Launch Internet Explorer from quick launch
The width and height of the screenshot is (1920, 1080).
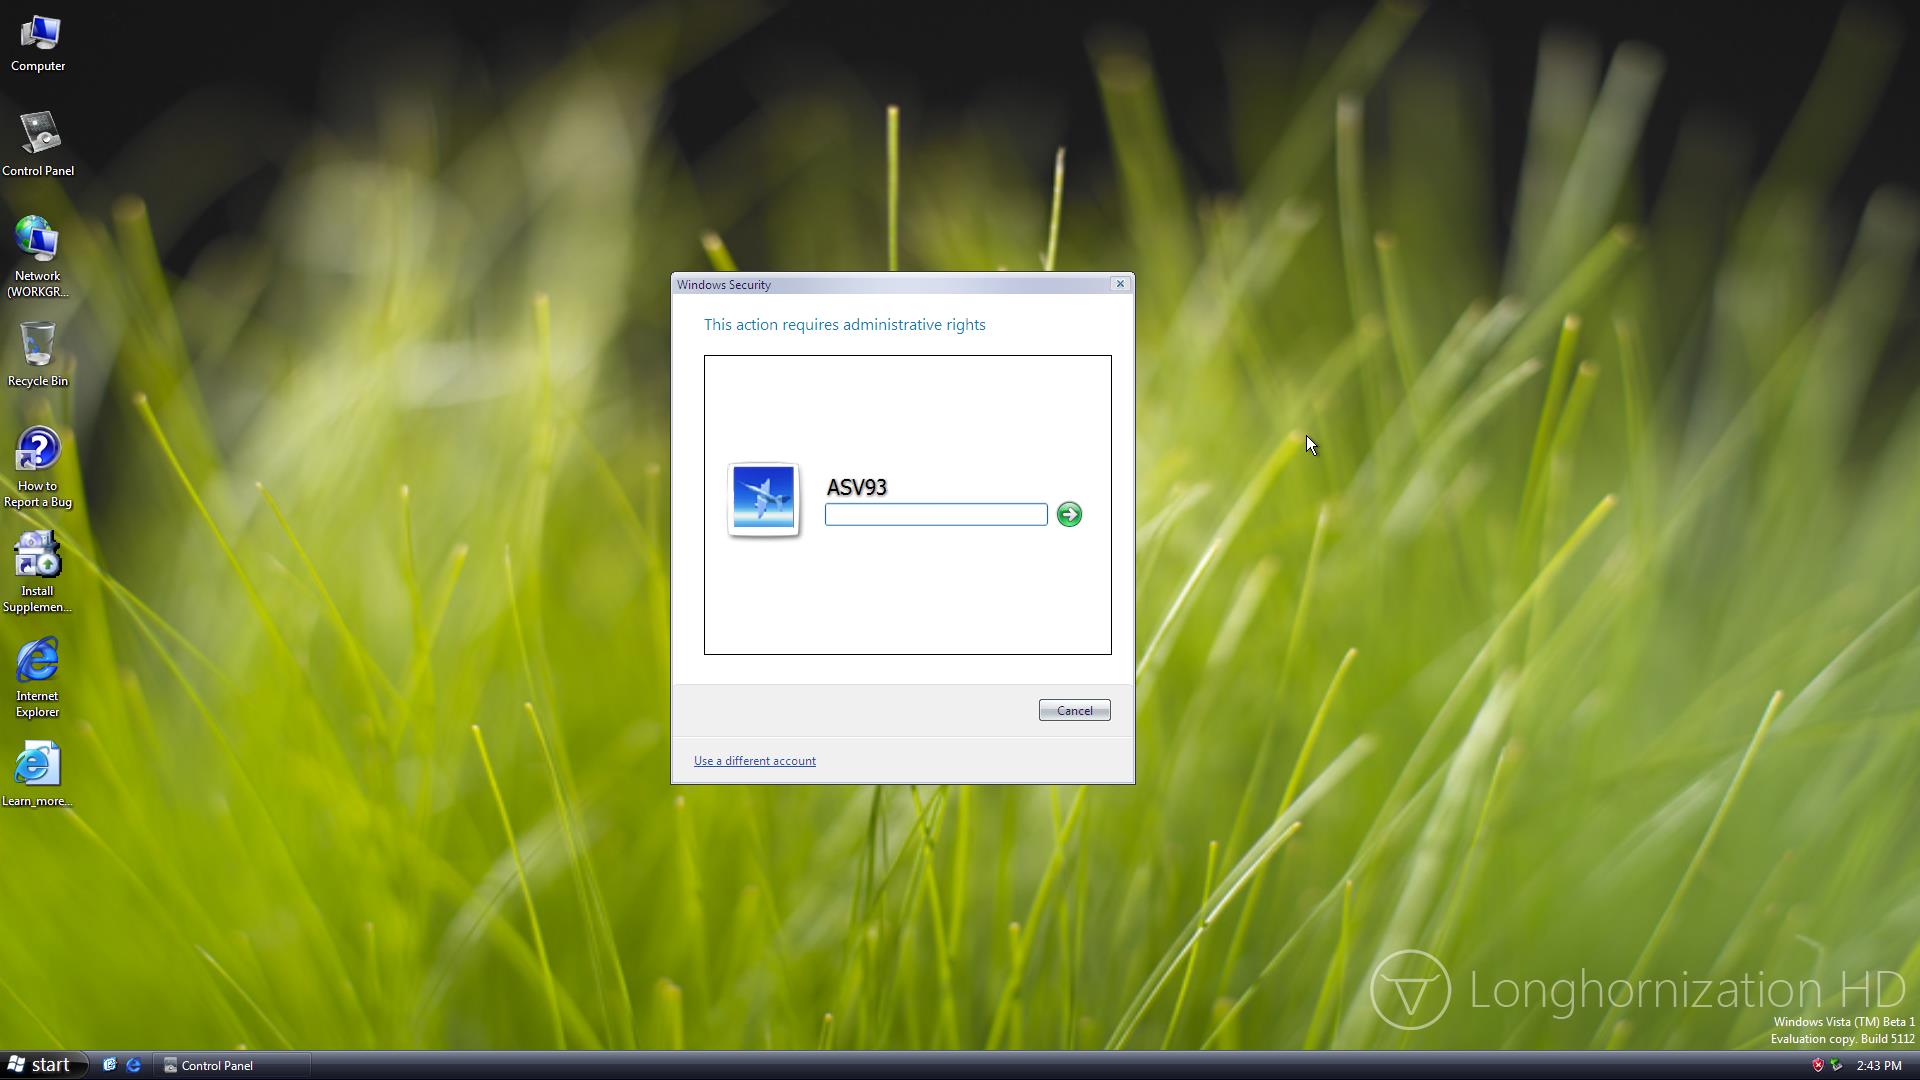(133, 1065)
